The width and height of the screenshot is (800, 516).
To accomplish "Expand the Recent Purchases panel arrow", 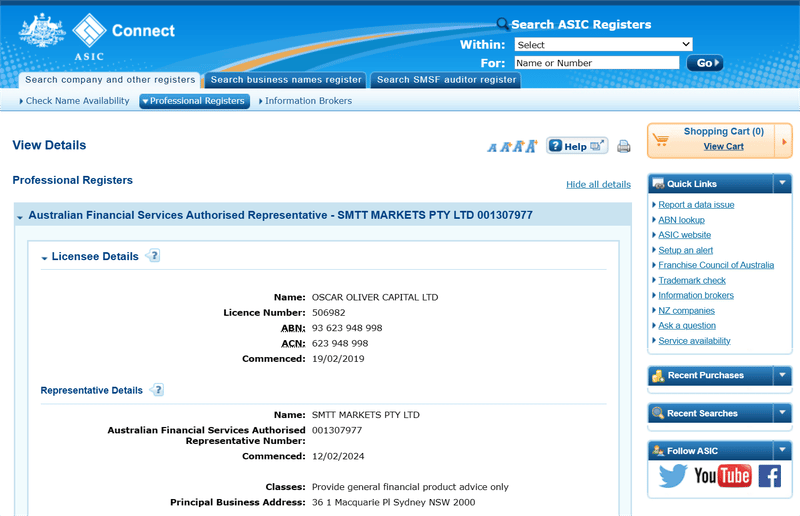I will [x=782, y=375].
